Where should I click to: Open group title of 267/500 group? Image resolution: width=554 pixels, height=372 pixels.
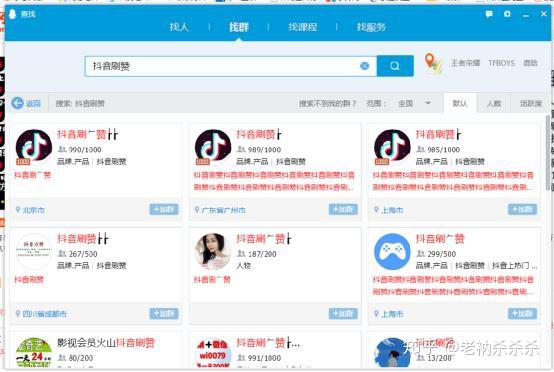pos(83,239)
